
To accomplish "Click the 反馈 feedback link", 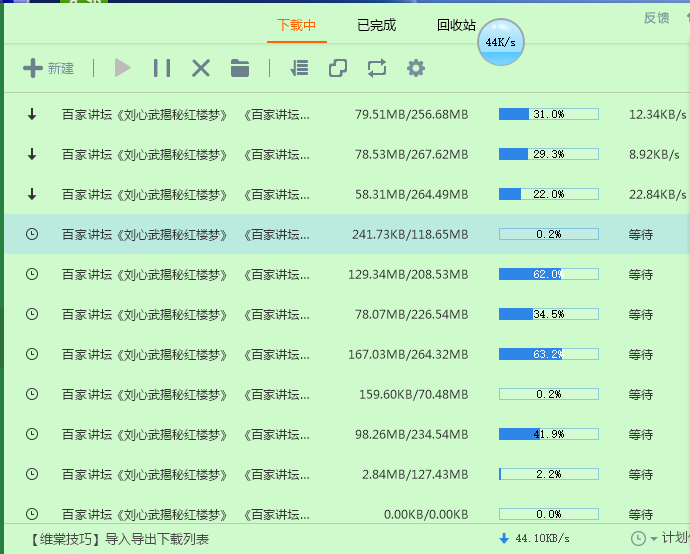I will (657, 18).
